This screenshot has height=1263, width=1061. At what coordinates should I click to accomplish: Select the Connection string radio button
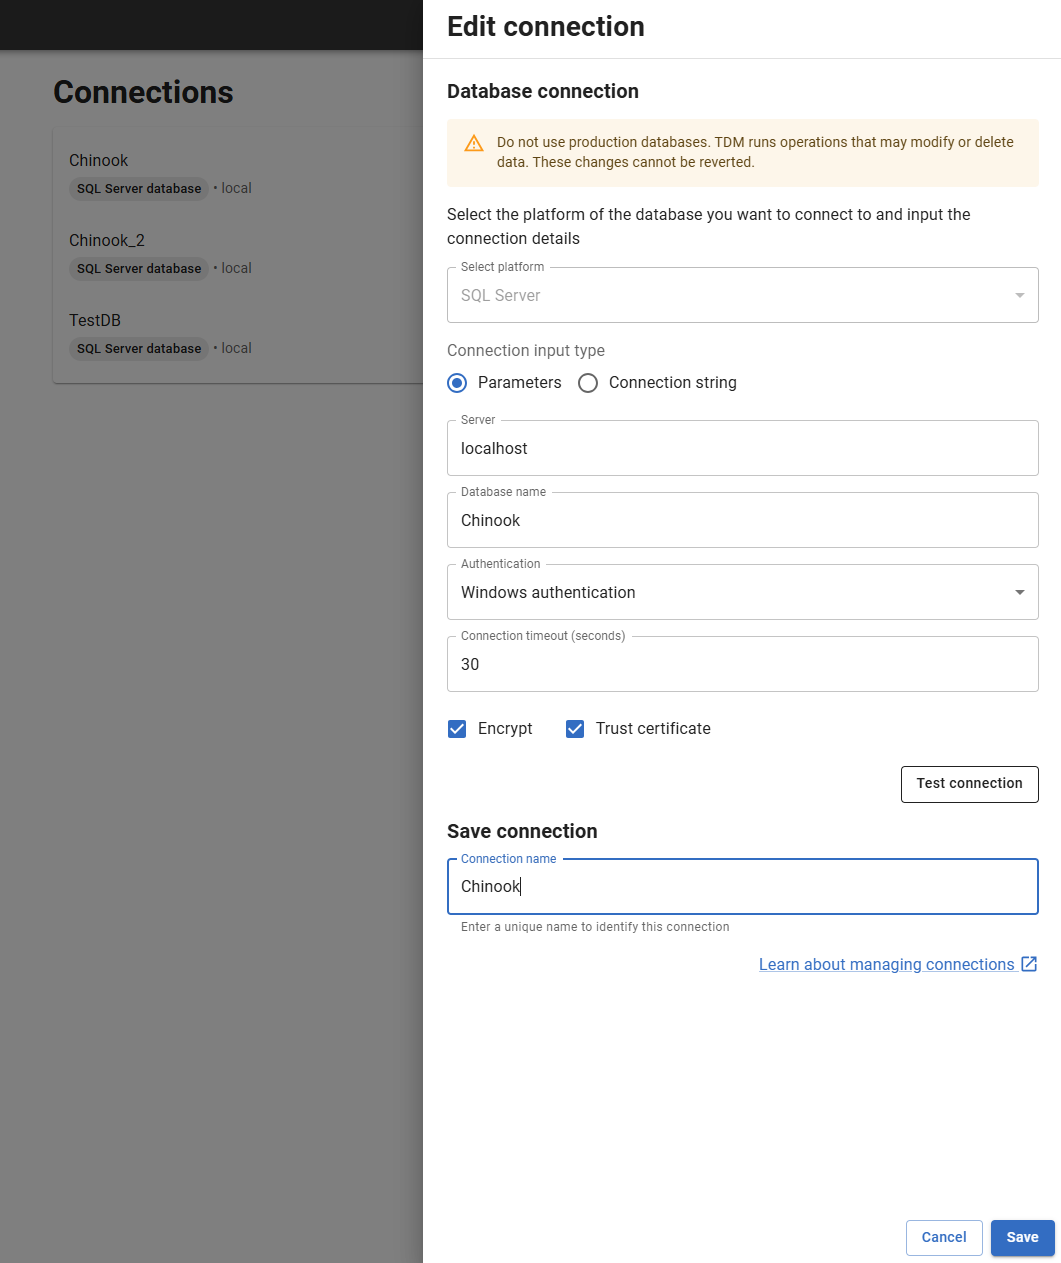(588, 383)
